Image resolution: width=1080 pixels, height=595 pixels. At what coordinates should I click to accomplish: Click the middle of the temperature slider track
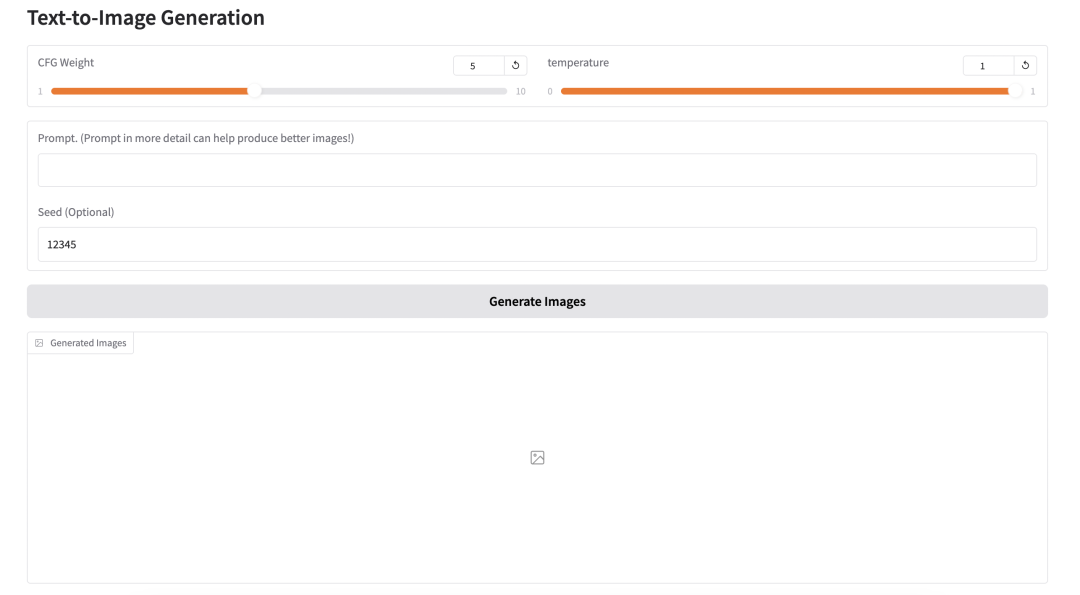788,91
